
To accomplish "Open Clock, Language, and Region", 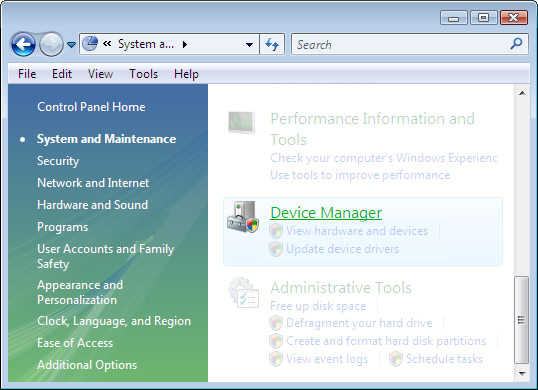I will pyautogui.click(x=114, y=321).
